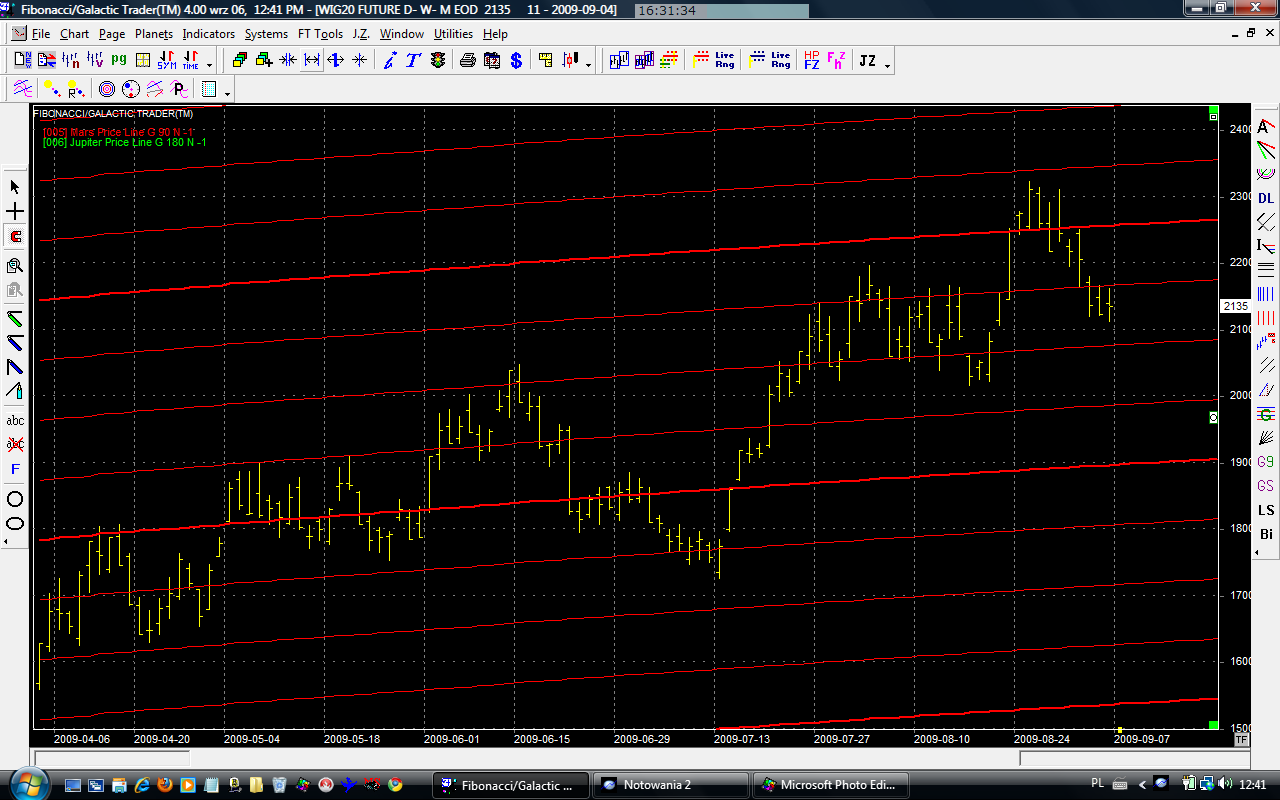Choose the abc text annotation tool
Viewport: 1280px width, 800px height.
coord(15,421)
